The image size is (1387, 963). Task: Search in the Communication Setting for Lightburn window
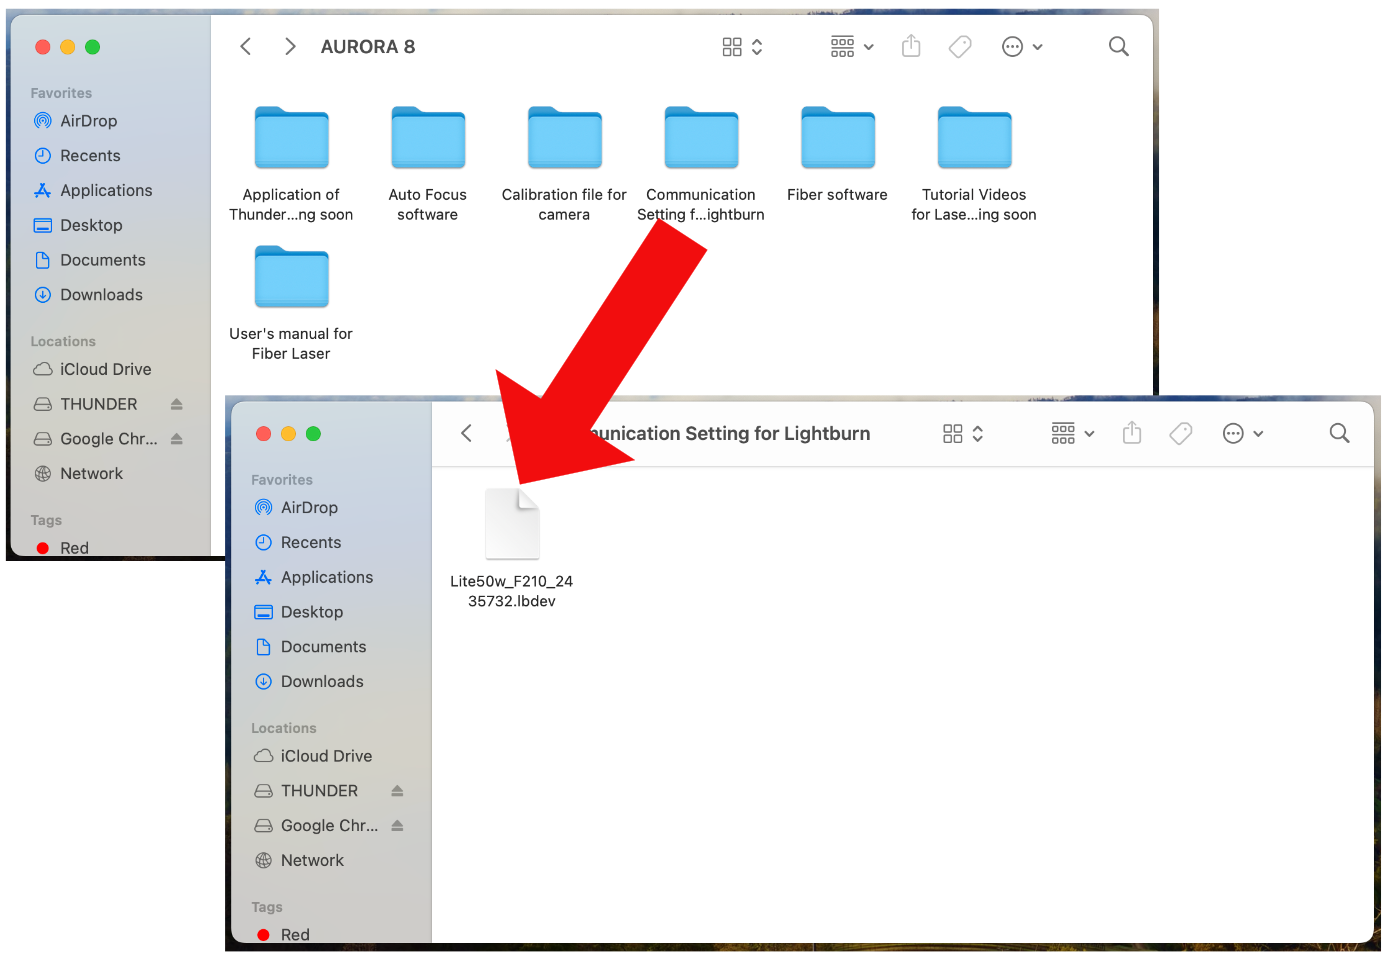1340,433
